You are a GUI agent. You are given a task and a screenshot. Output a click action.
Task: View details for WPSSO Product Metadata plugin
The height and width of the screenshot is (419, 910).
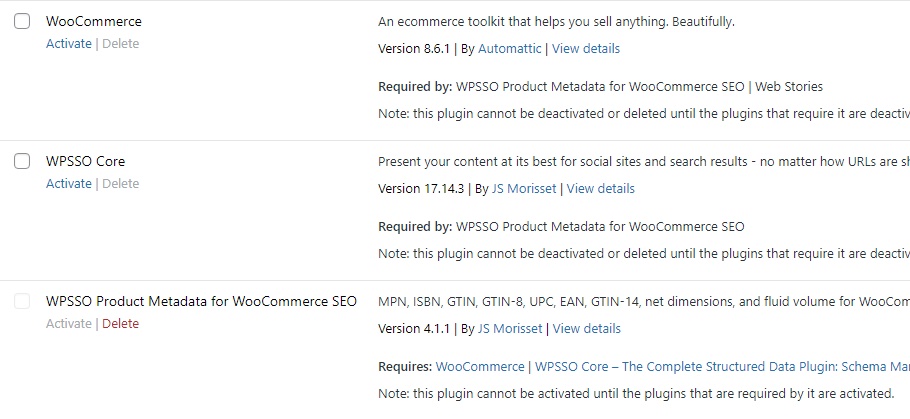click(587, 328)
